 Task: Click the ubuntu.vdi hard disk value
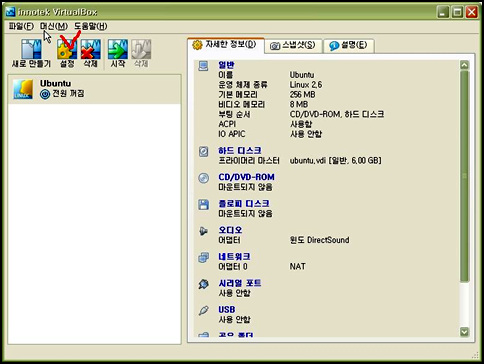pyautogui.click(x=335, y=161)
